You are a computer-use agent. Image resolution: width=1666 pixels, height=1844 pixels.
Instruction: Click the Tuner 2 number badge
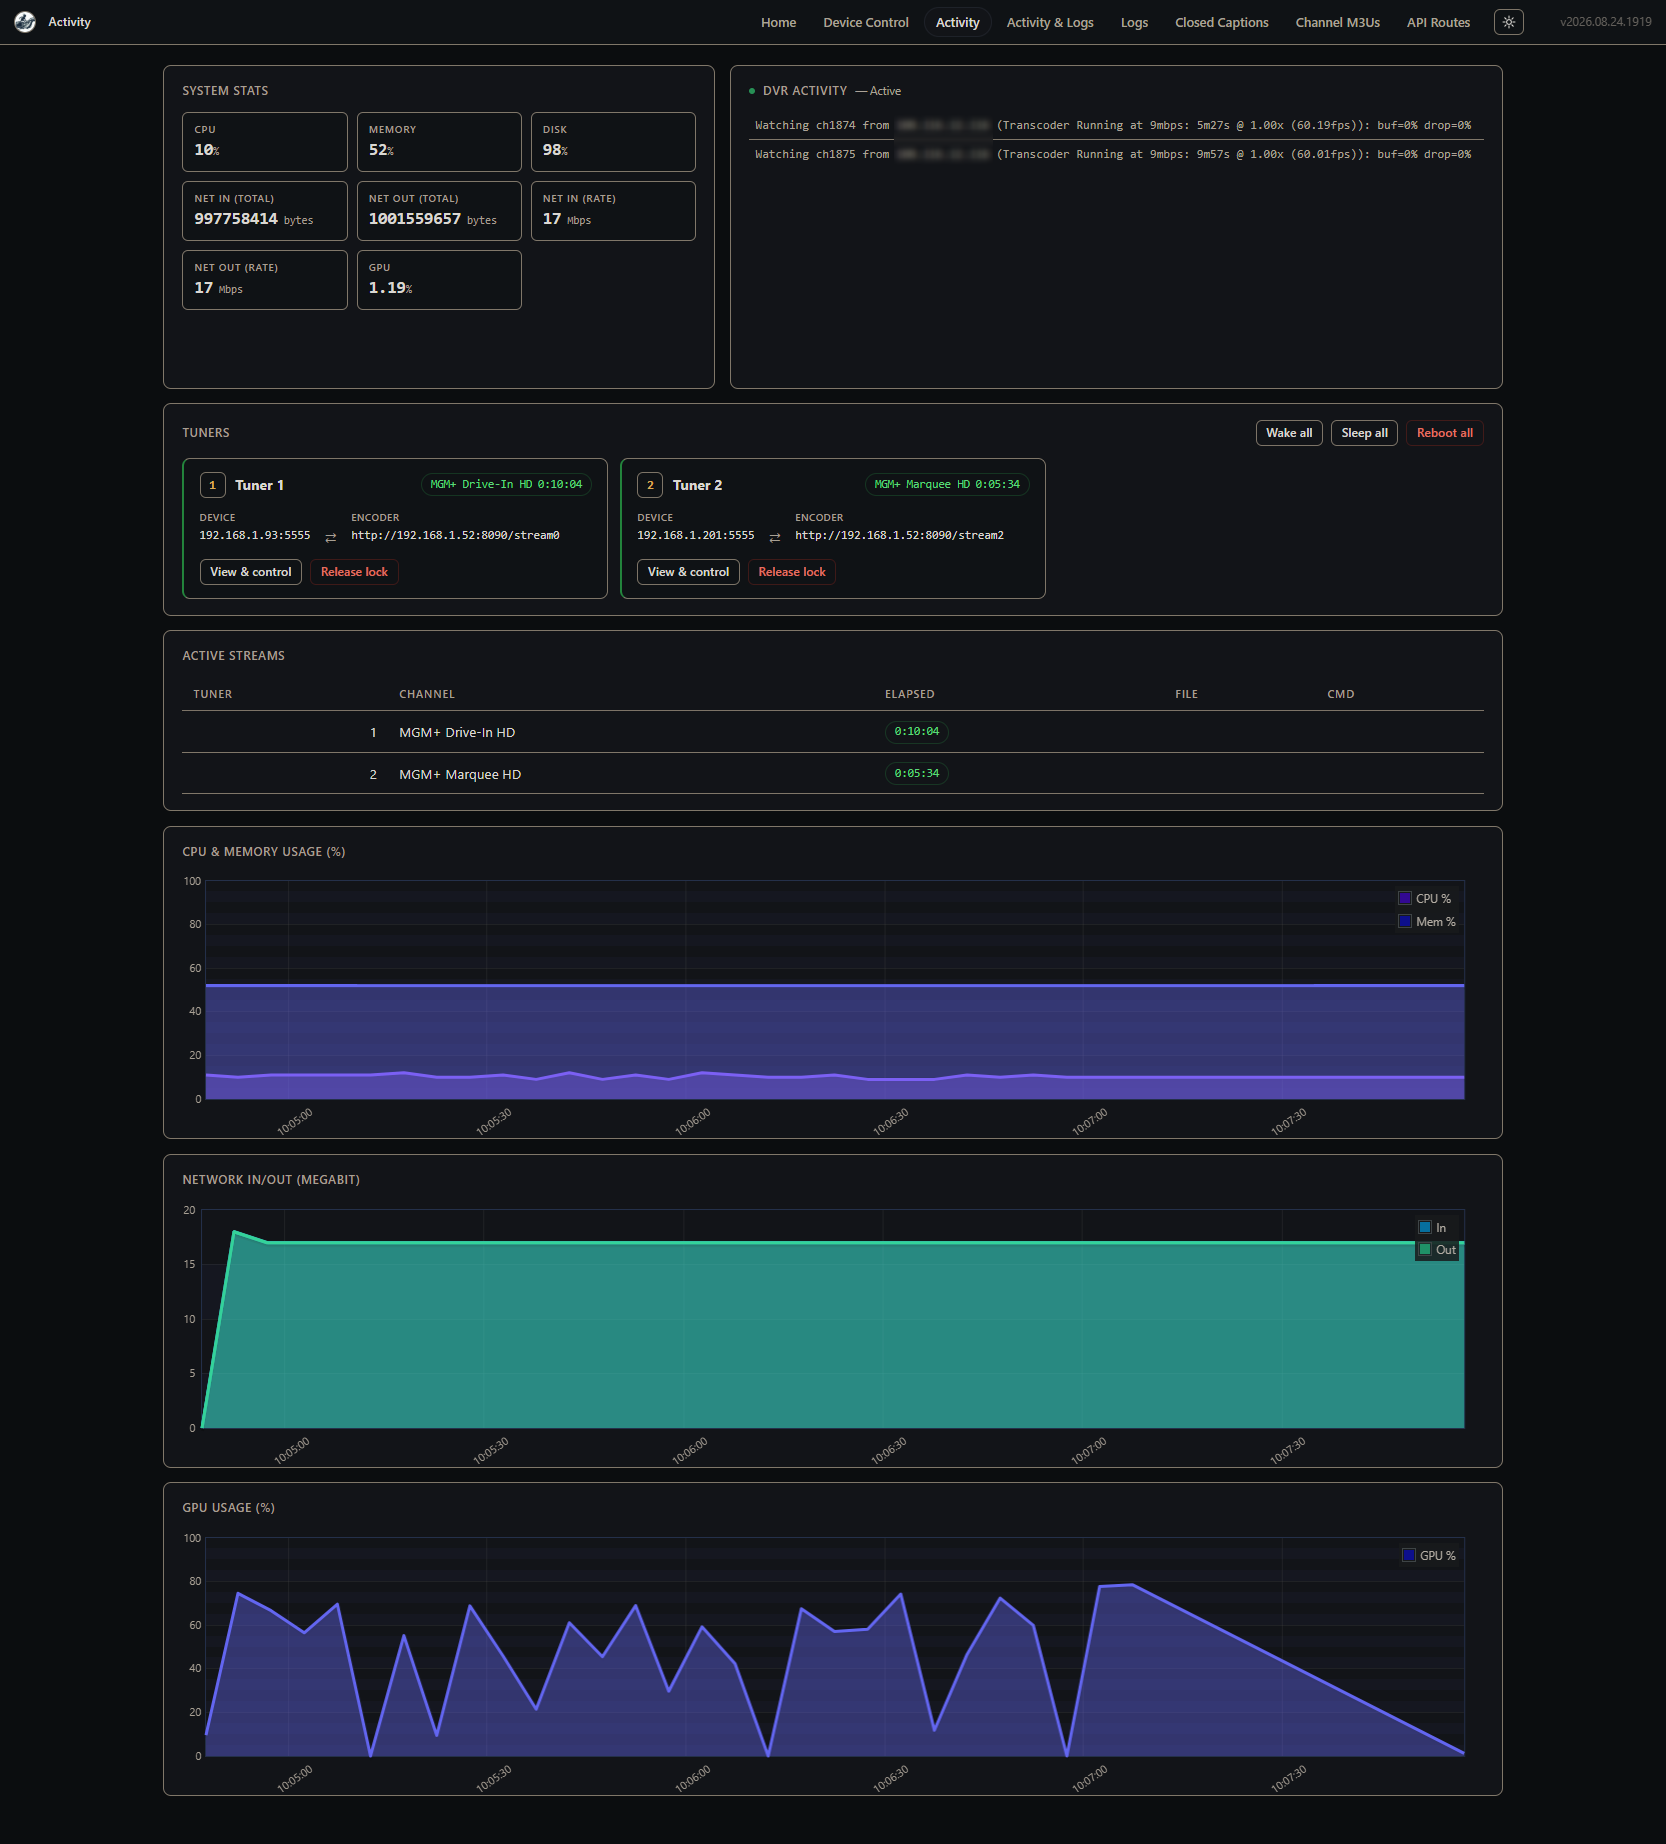coord(650,485)
